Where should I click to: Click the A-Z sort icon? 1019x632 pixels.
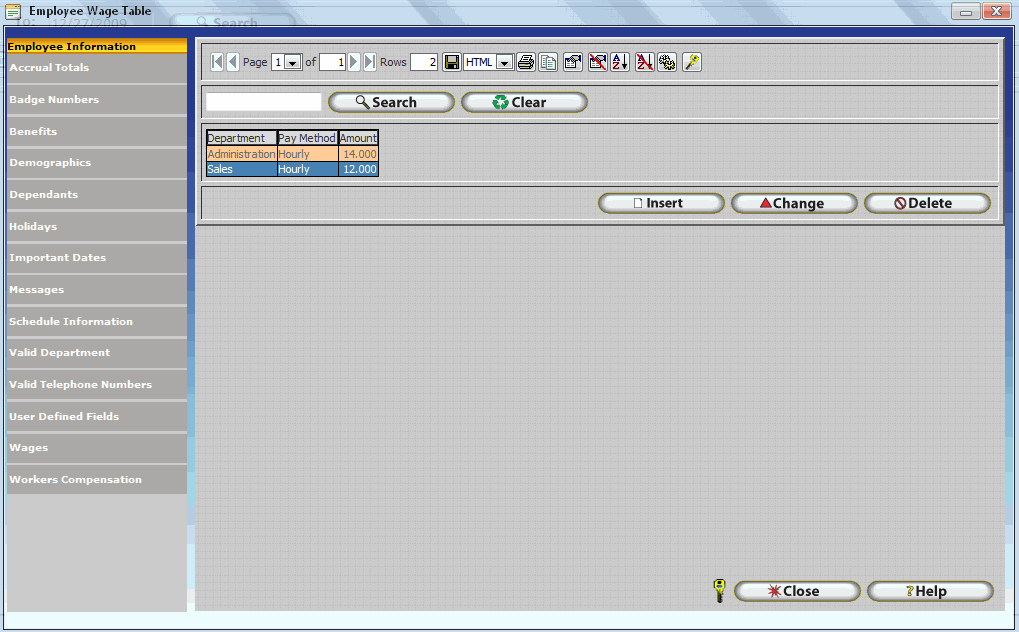620,62
